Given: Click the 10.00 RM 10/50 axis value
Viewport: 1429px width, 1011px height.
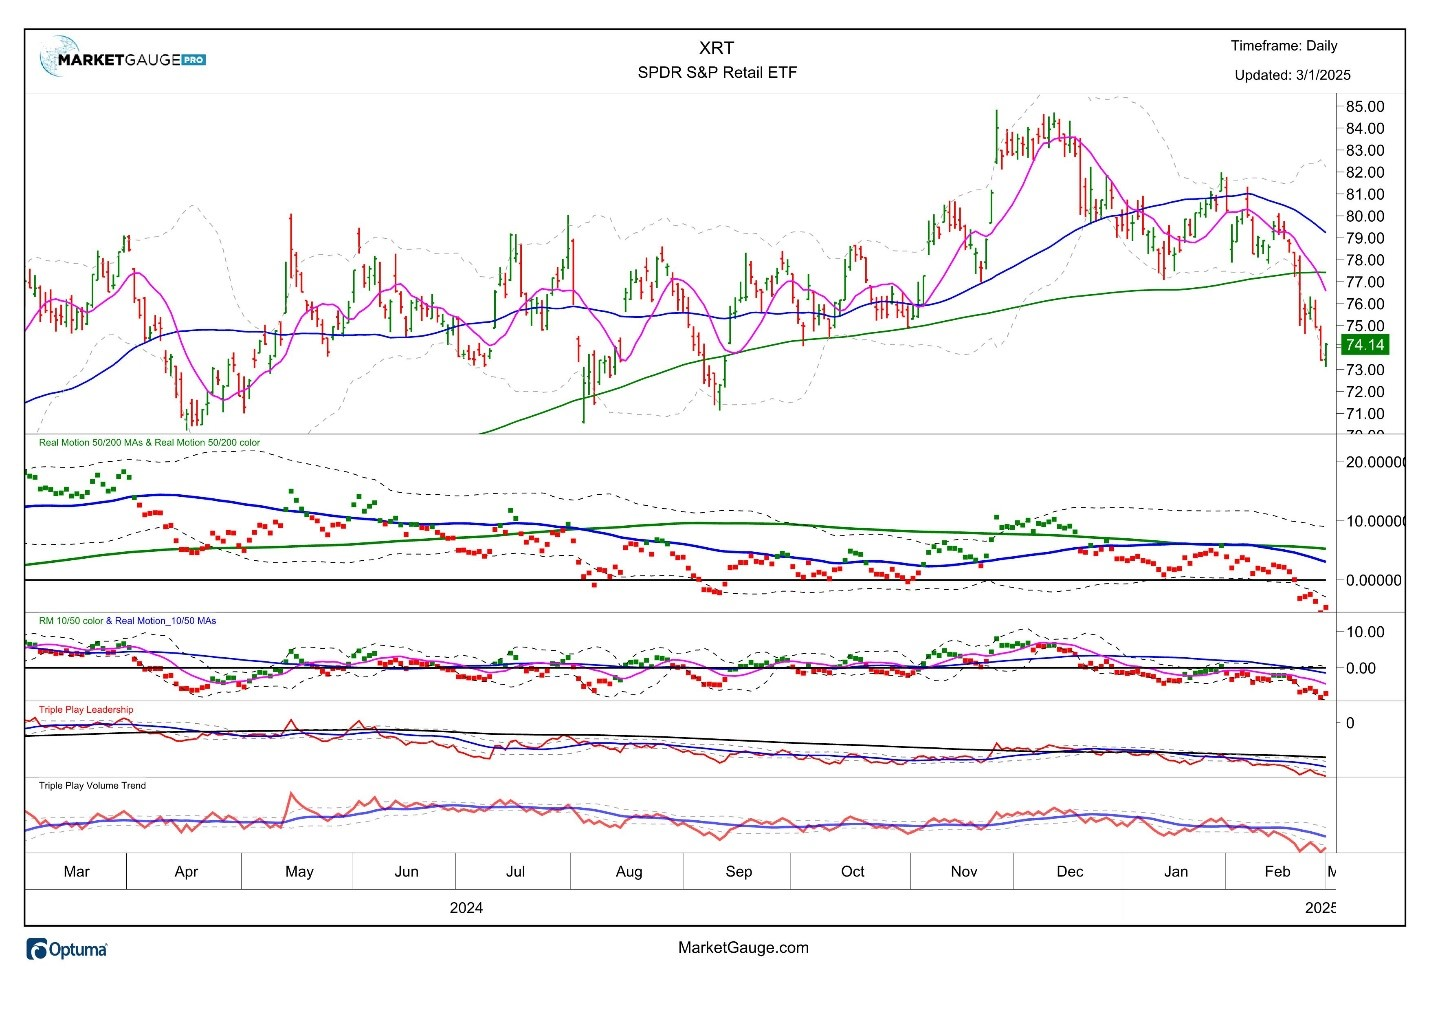Looking at the screenshot, I should (1365, 632).
